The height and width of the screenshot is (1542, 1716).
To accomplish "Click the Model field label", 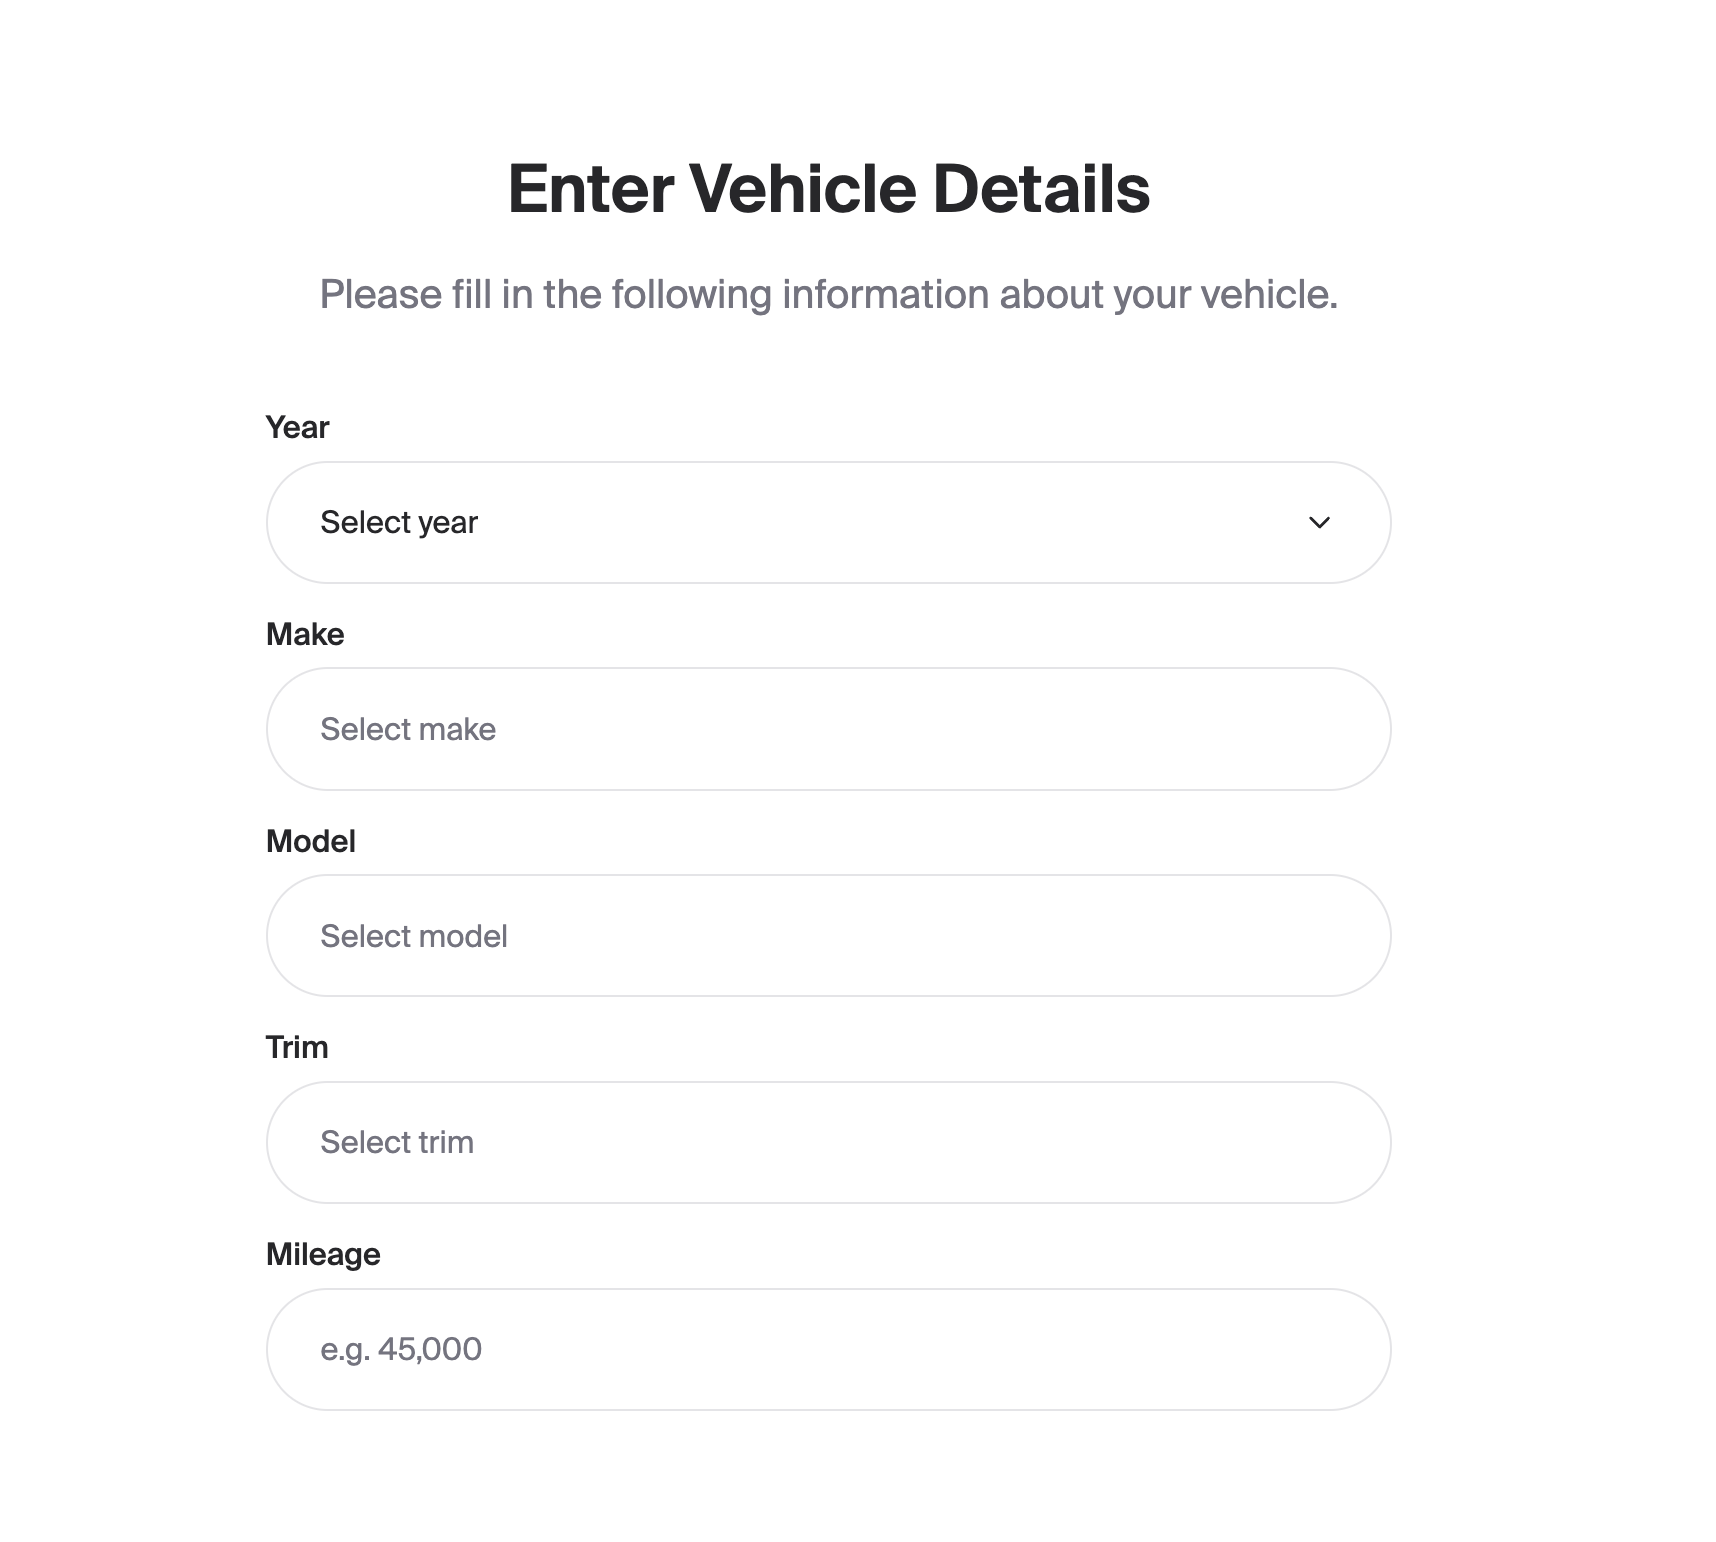I will [x=311, y=841].
